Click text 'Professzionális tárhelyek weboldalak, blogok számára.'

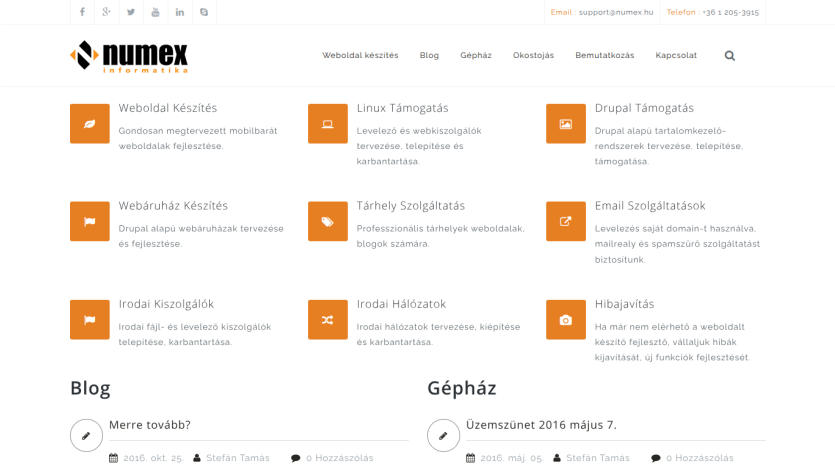[x=440, y=236]
